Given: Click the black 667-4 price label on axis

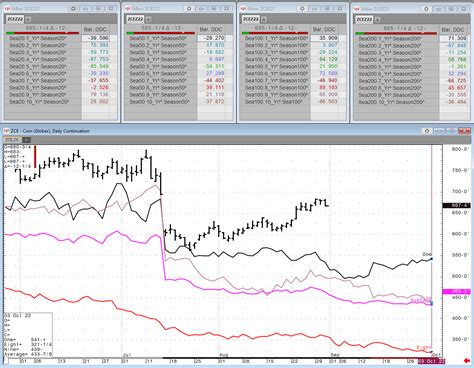Looking at the screenshot, I should tap(456, 205).
